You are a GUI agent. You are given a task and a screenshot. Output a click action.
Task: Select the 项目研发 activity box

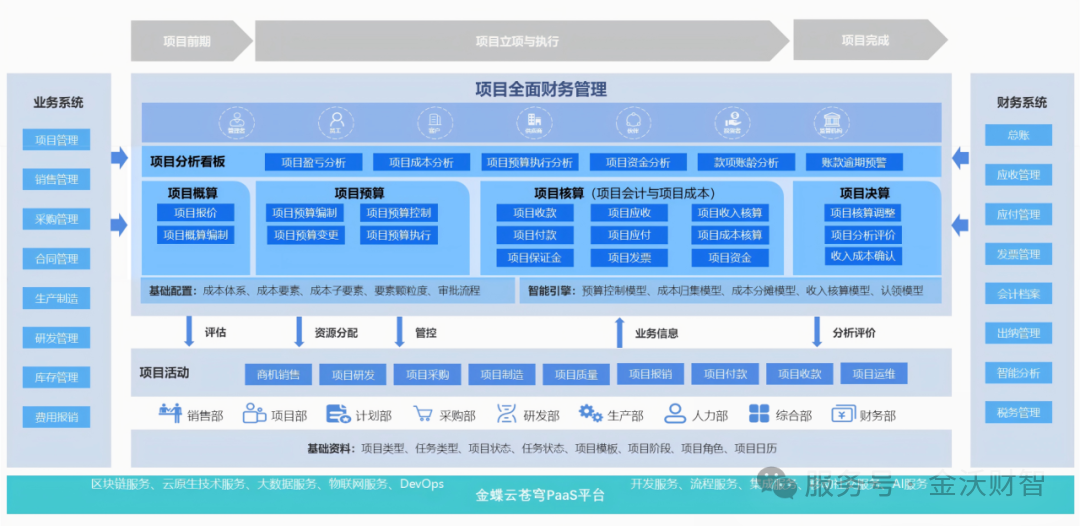353,375
